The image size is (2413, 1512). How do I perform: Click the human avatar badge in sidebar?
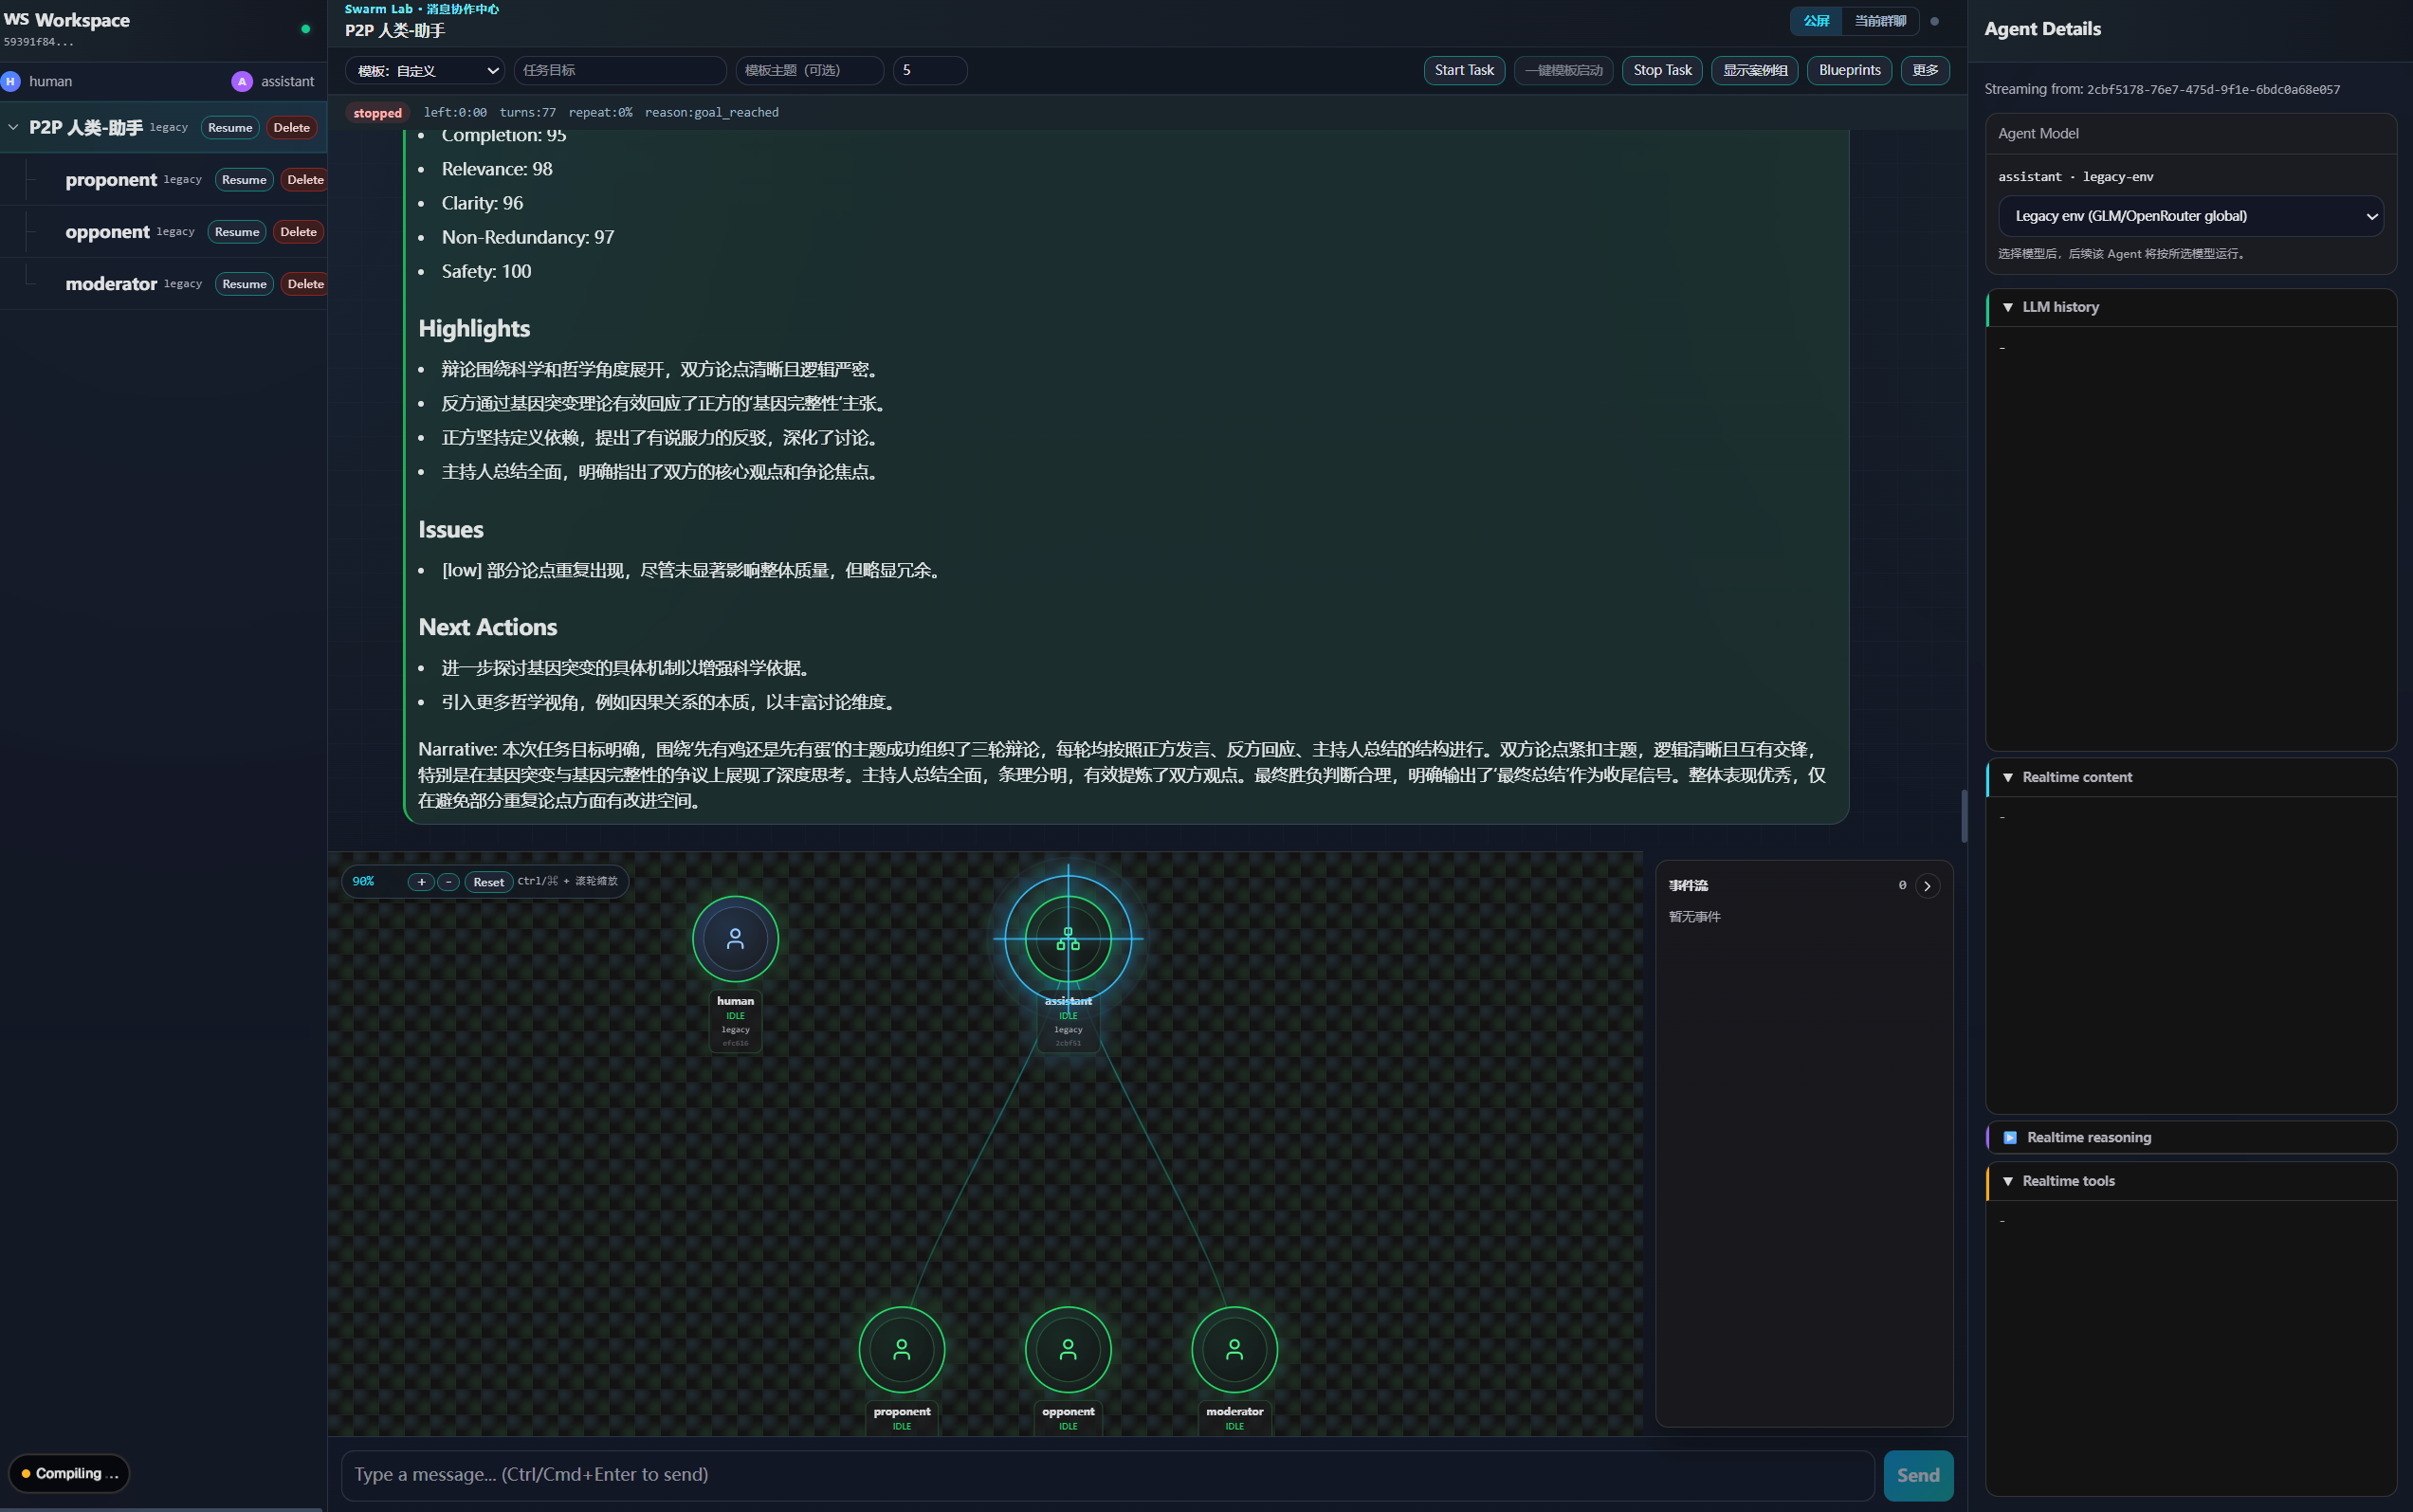click(x=11, y=81)
